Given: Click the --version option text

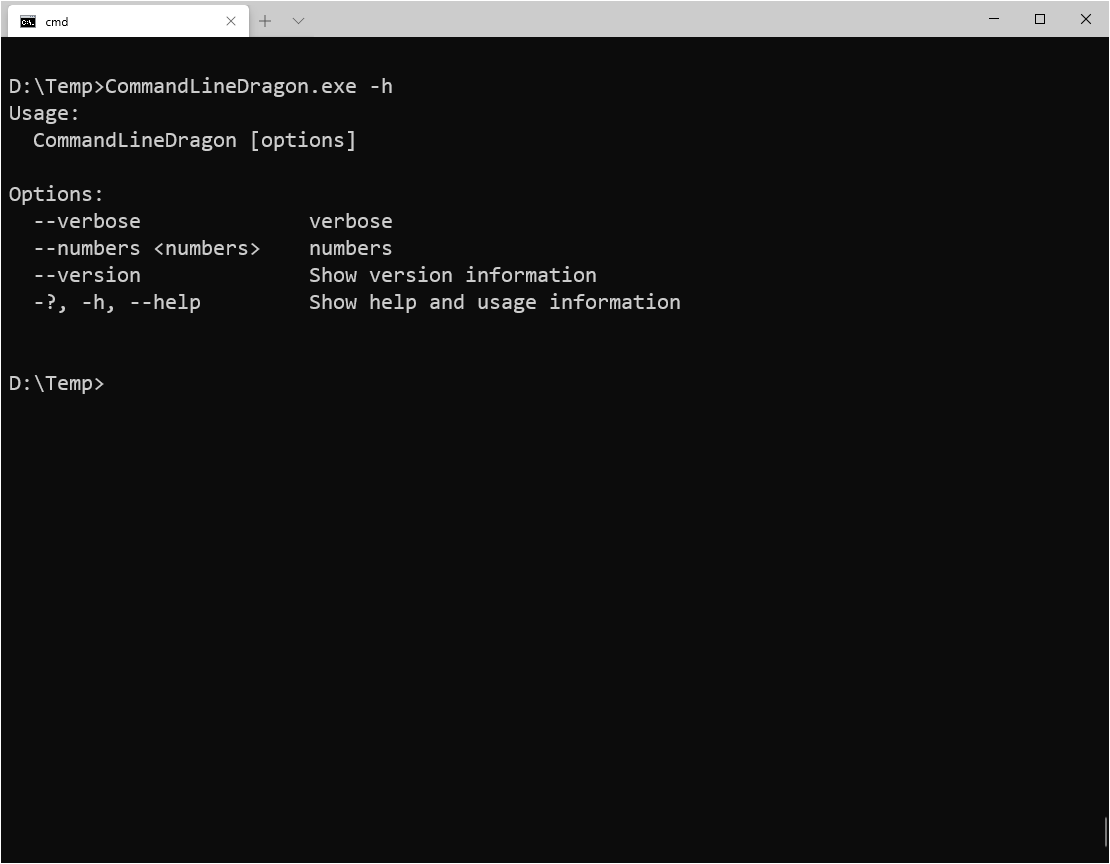Looking at the screenshot, I should [87, 275].
